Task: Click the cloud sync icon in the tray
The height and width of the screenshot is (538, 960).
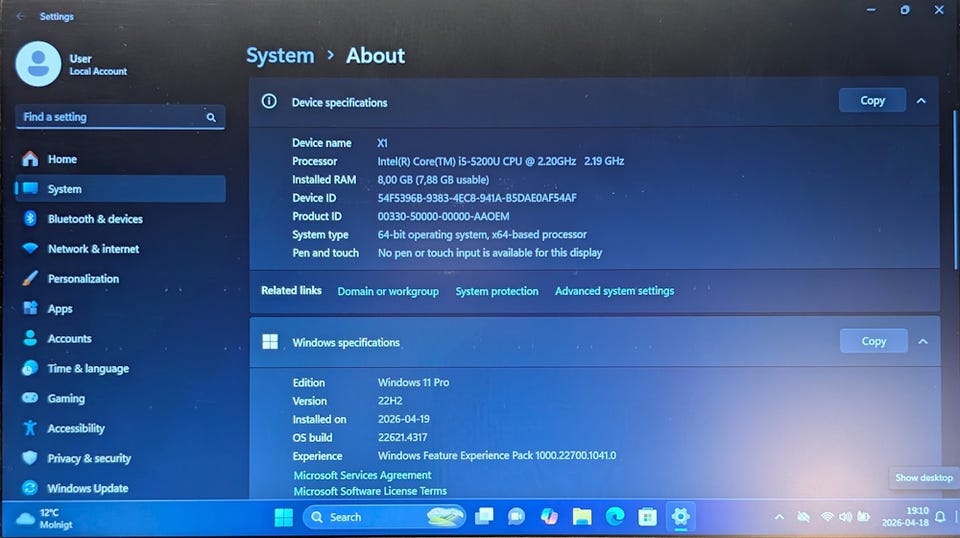Action: pyautogui.click(x=803, y=518)
